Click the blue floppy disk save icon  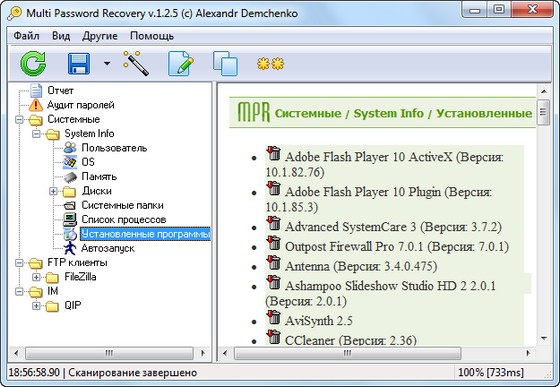[x=79, y=64]
